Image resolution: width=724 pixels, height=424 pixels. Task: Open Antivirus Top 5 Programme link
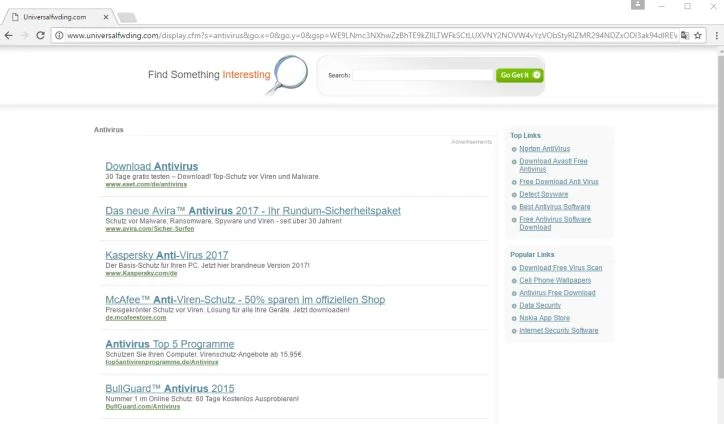point(169,345)
